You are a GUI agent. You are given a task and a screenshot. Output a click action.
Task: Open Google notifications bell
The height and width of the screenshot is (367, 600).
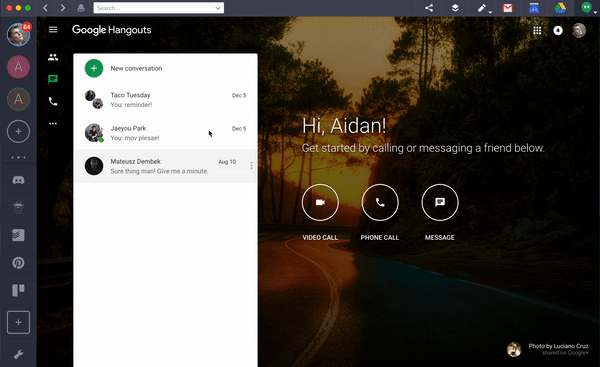pos(558,30)
